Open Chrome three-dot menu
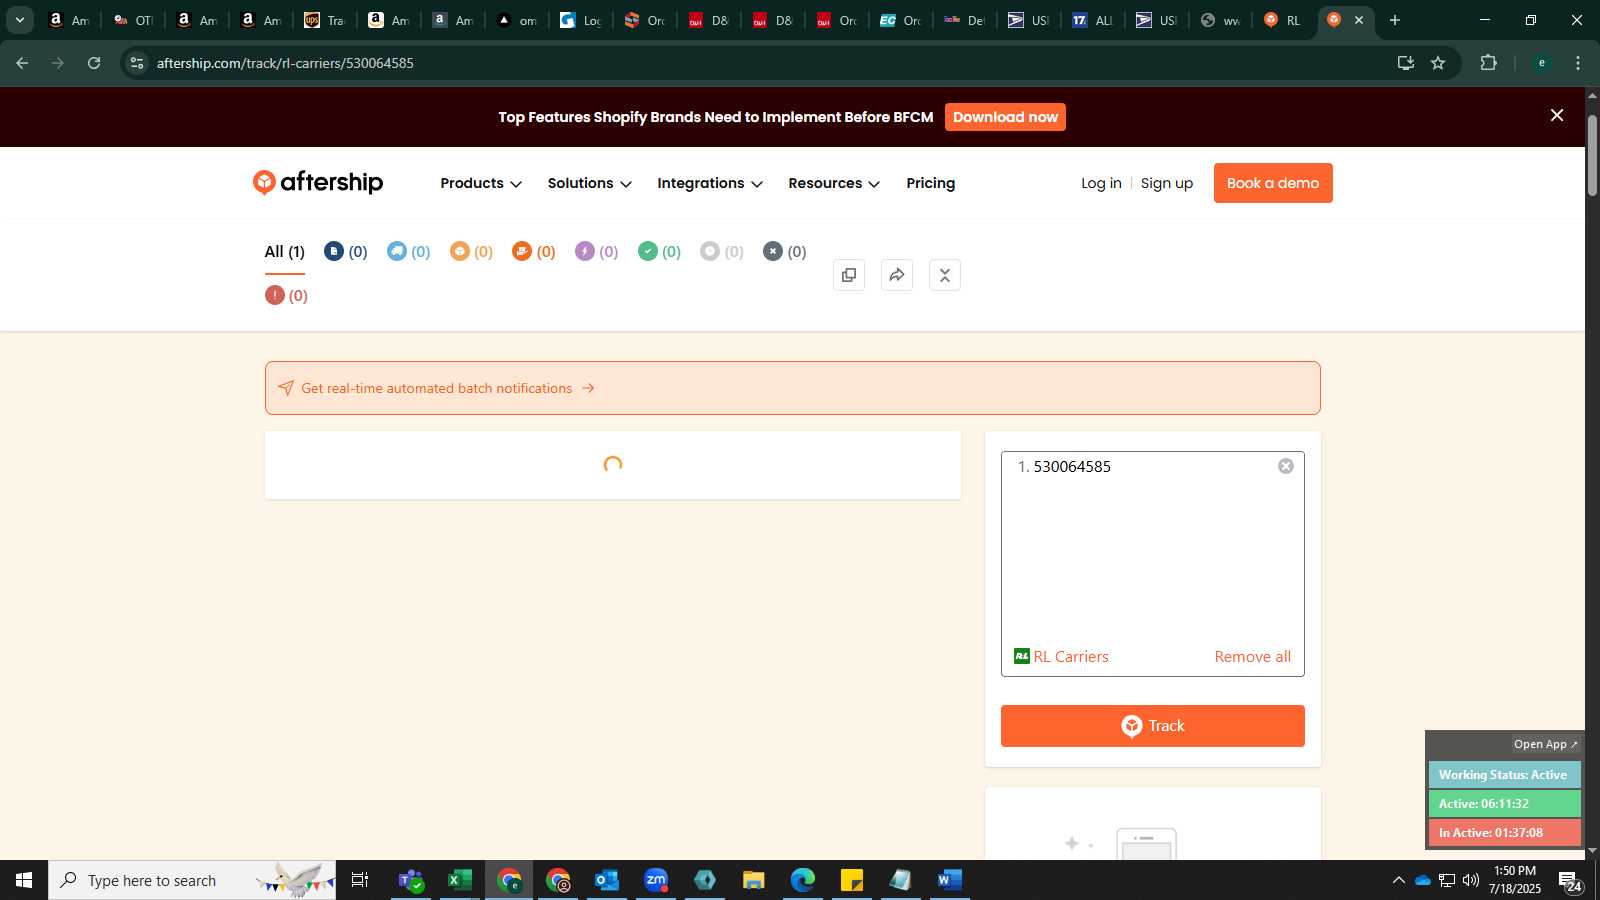Image resolution: width=1600 pixels, height=900 pixels. click(1578, 63)
